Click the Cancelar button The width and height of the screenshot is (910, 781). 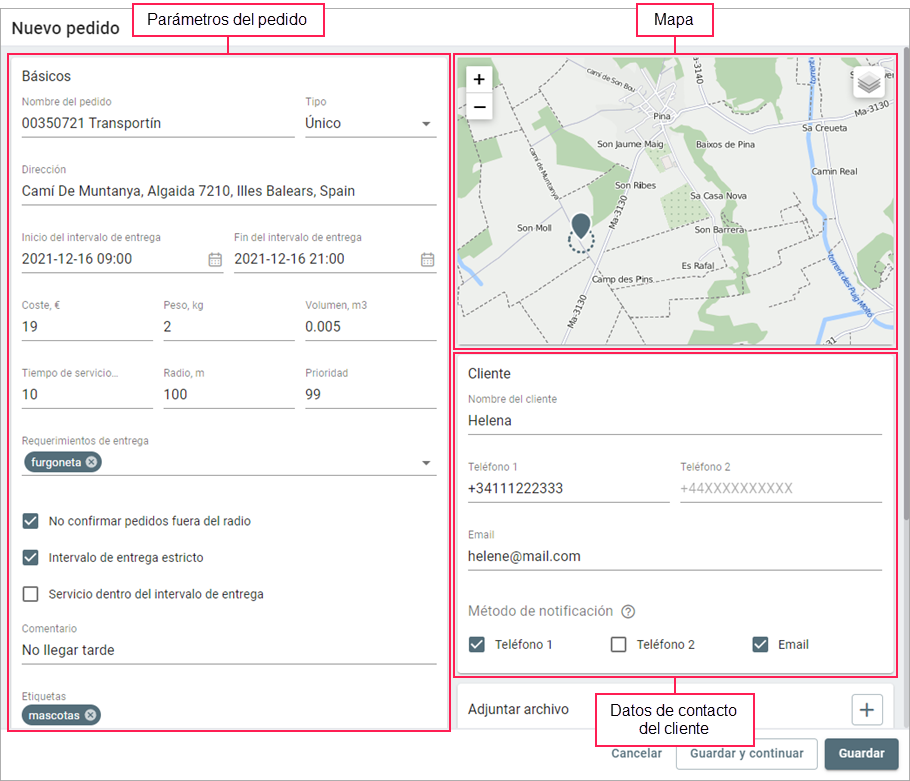click(636, 754)
